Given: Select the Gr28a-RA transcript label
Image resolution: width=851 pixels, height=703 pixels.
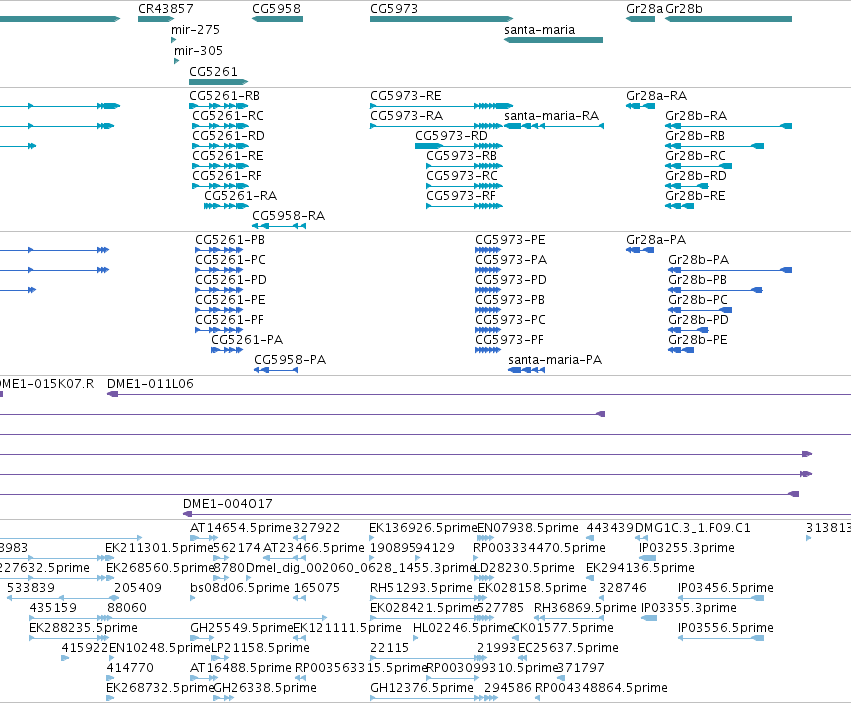Looking at the screenshot, I should [x=657, y=96].
